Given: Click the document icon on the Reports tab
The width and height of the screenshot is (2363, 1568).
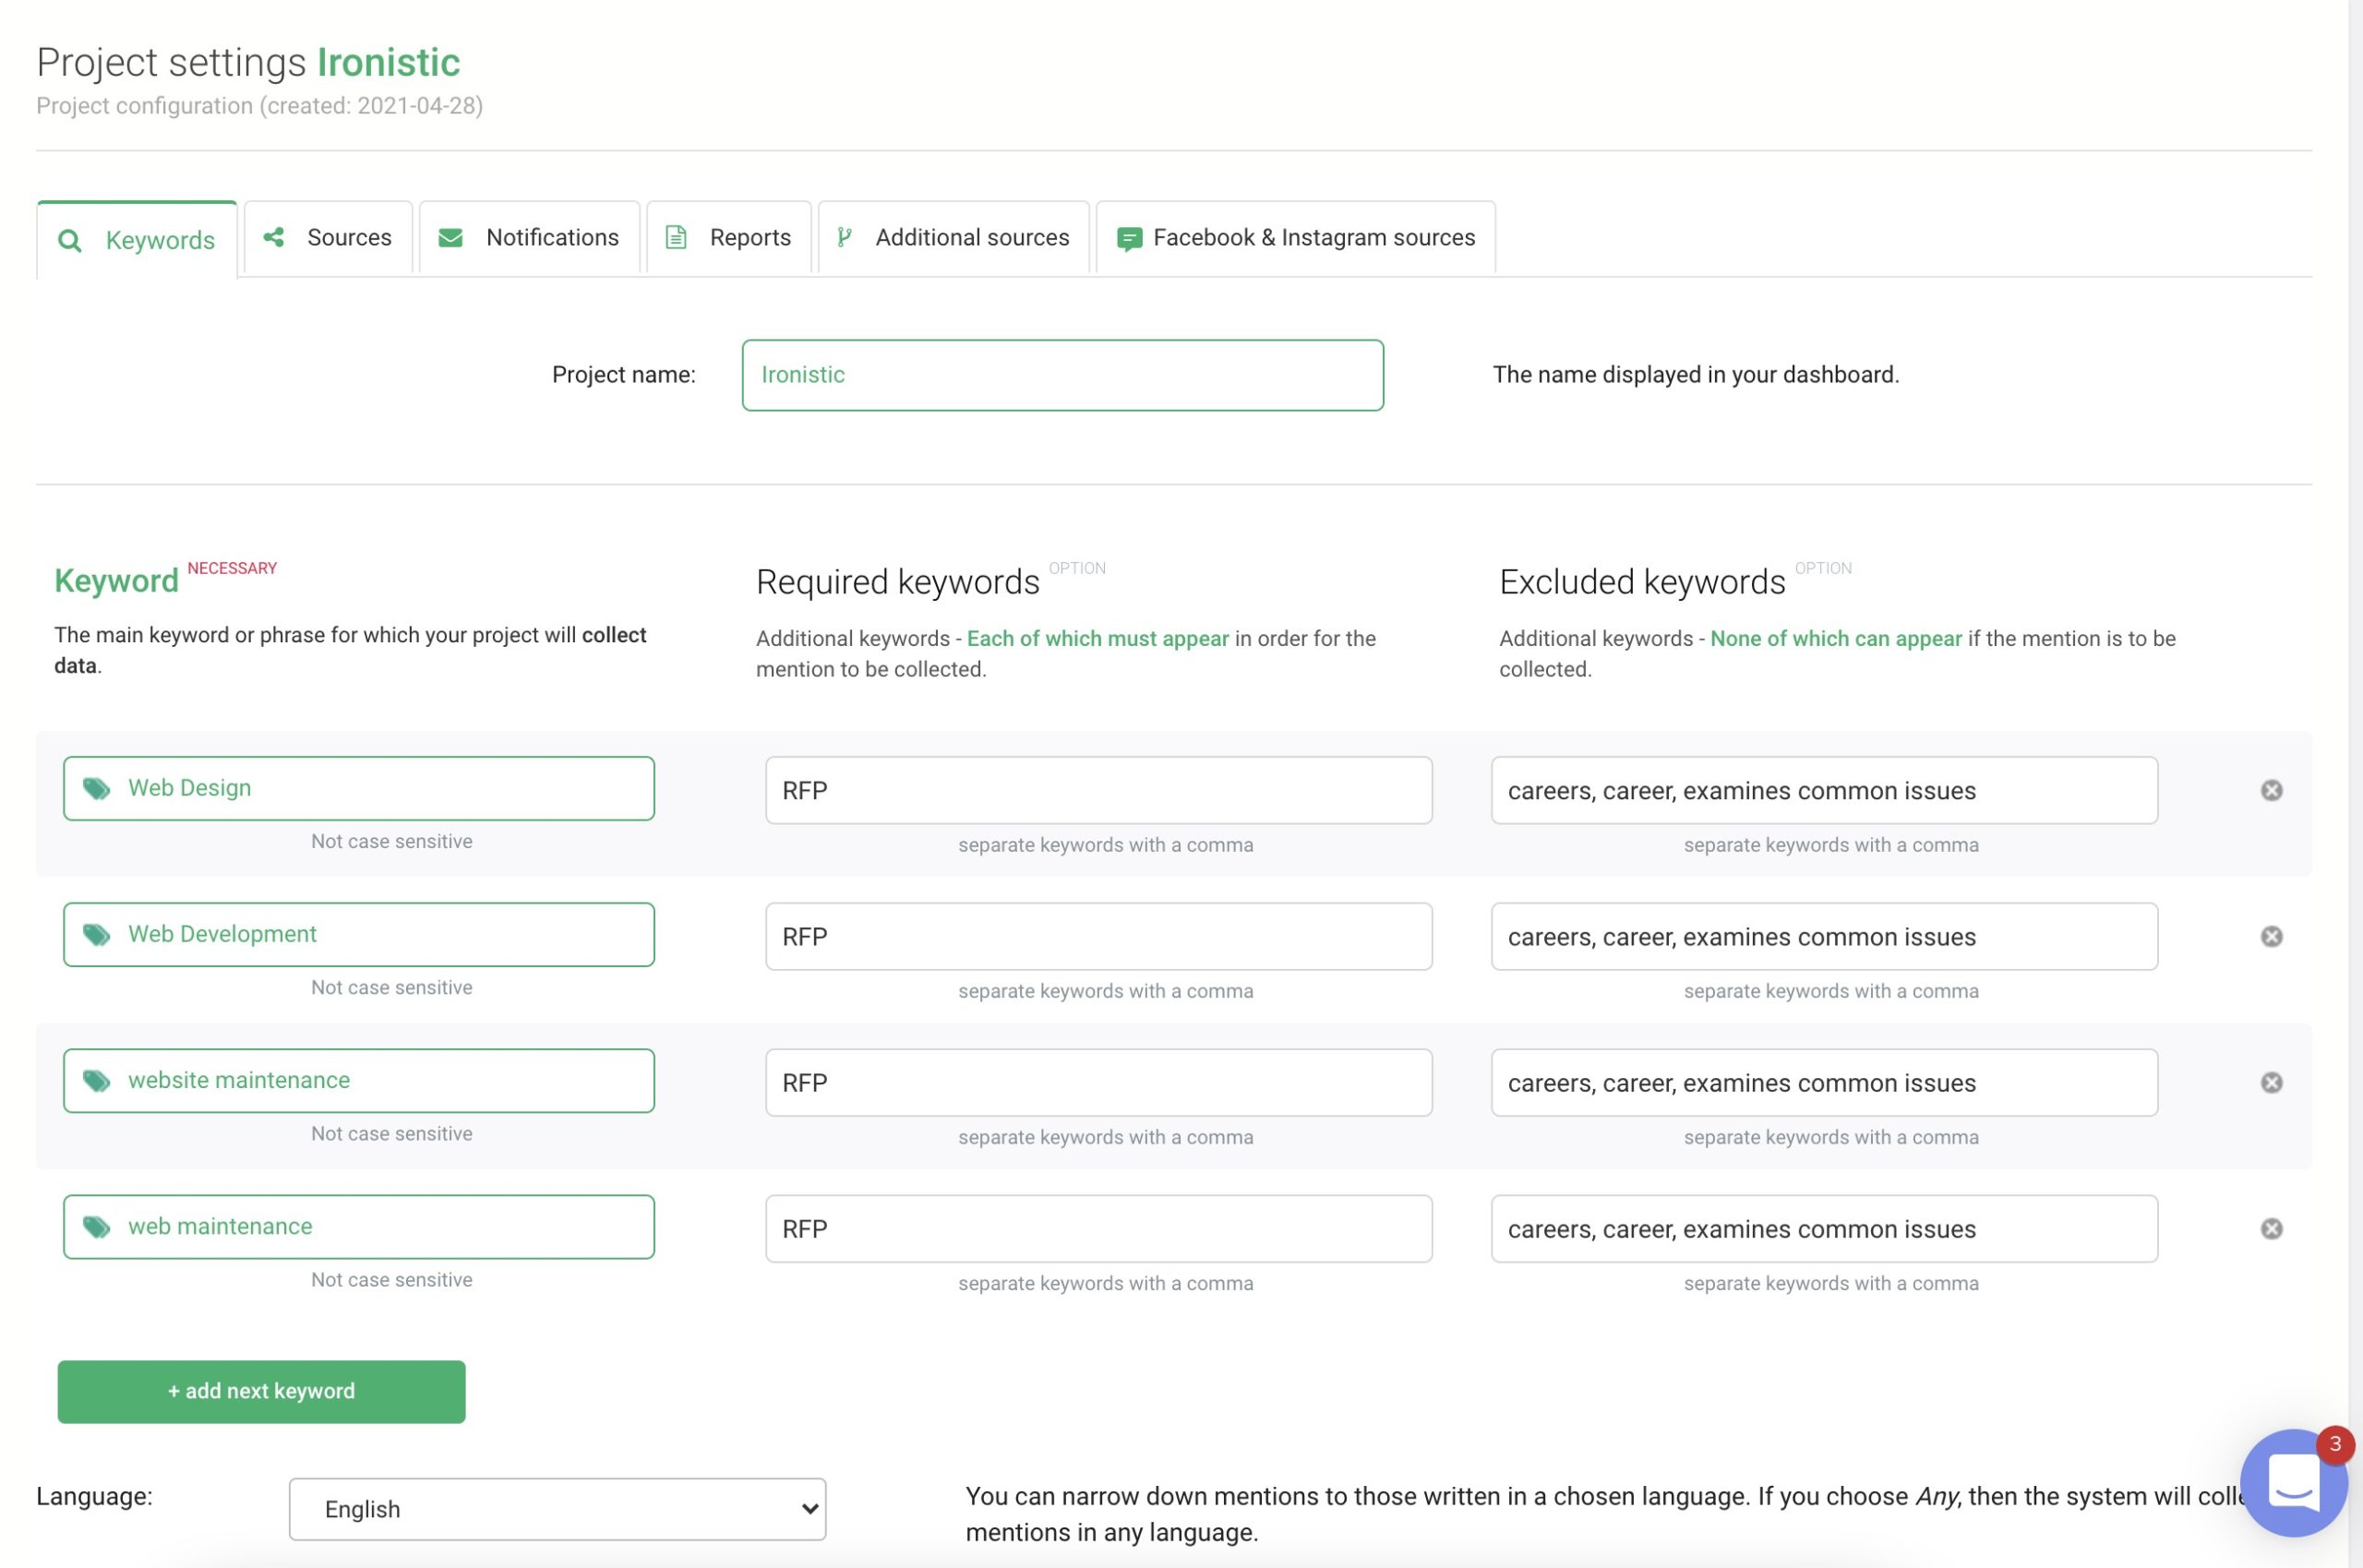Looking at the screenshot, I should tap(676, 237).
